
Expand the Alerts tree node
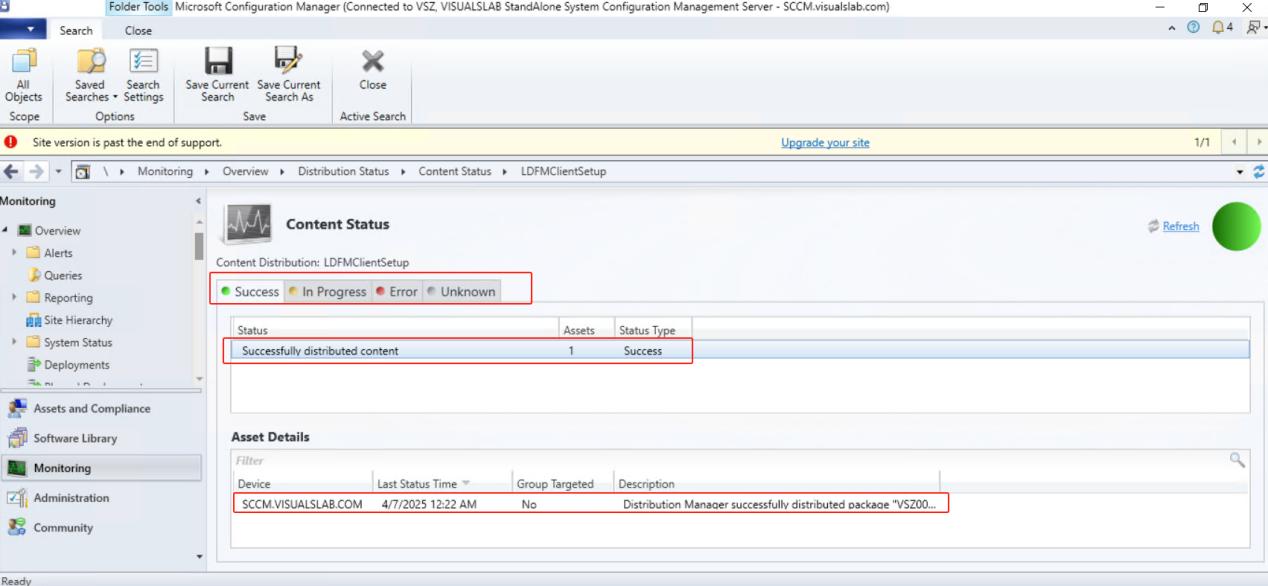(14, 253)
